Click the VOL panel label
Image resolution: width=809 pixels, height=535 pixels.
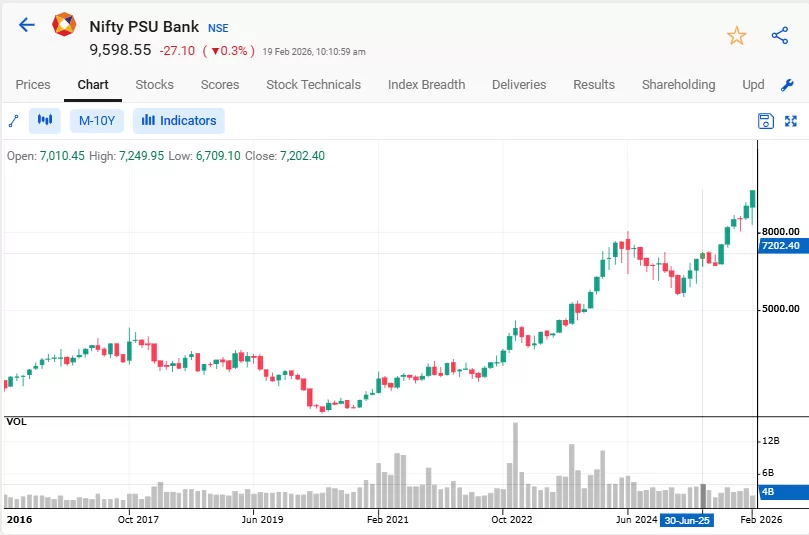click(16, 421)
